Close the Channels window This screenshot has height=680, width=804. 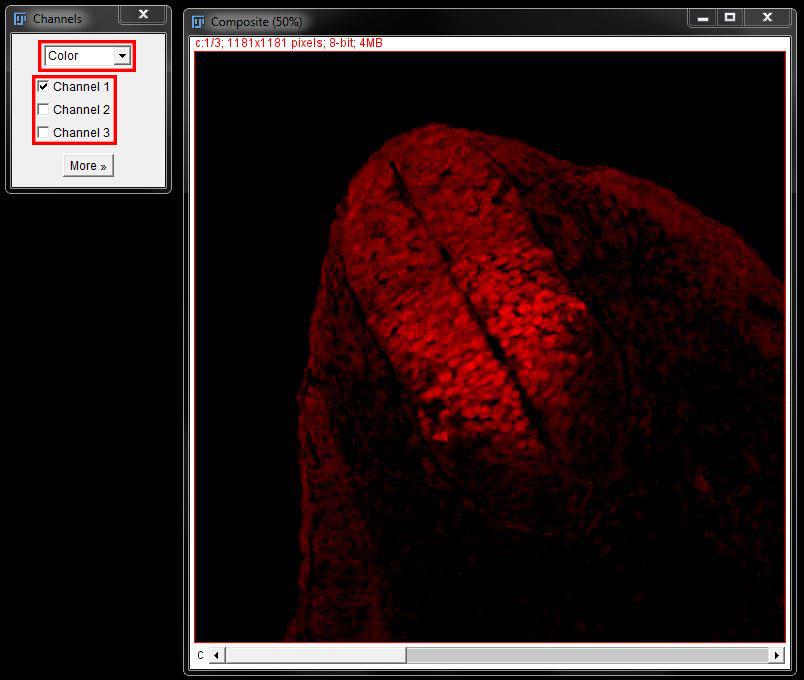click(x=143, y=14)
